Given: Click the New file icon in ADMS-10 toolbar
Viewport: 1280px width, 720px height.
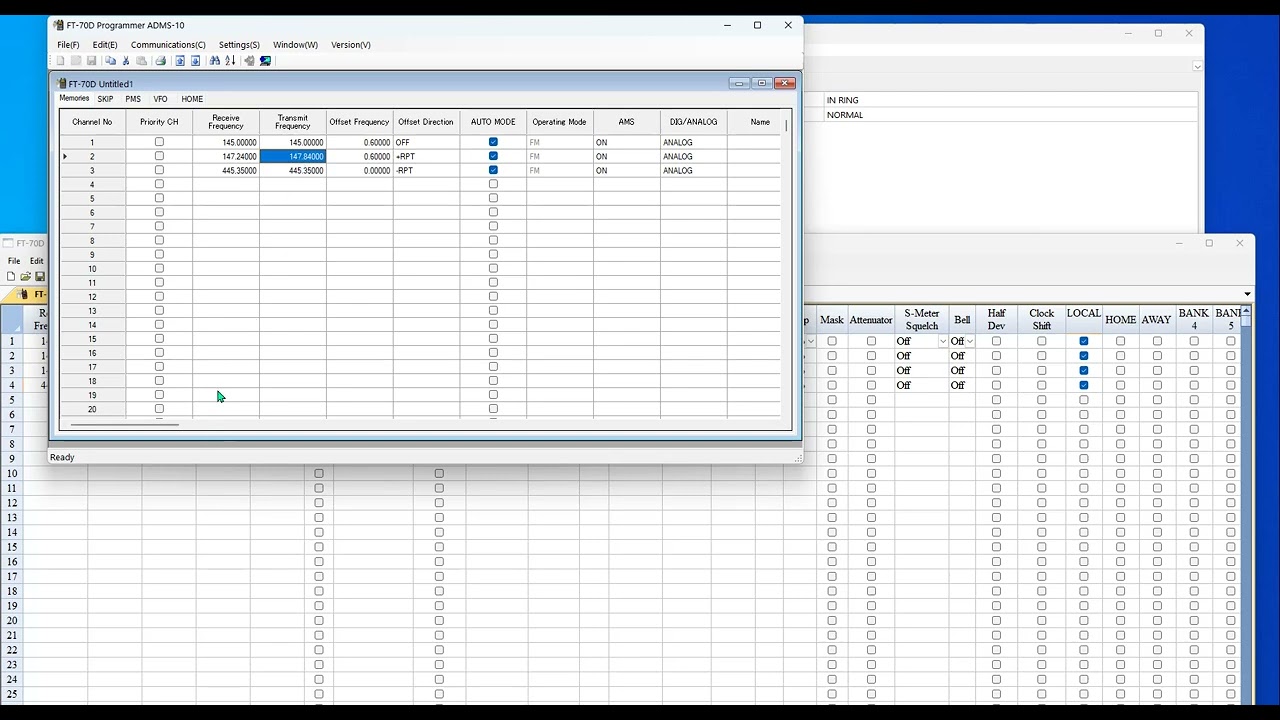Looking at the screenshot, I should pyautogui.click(x=60, y=61).
